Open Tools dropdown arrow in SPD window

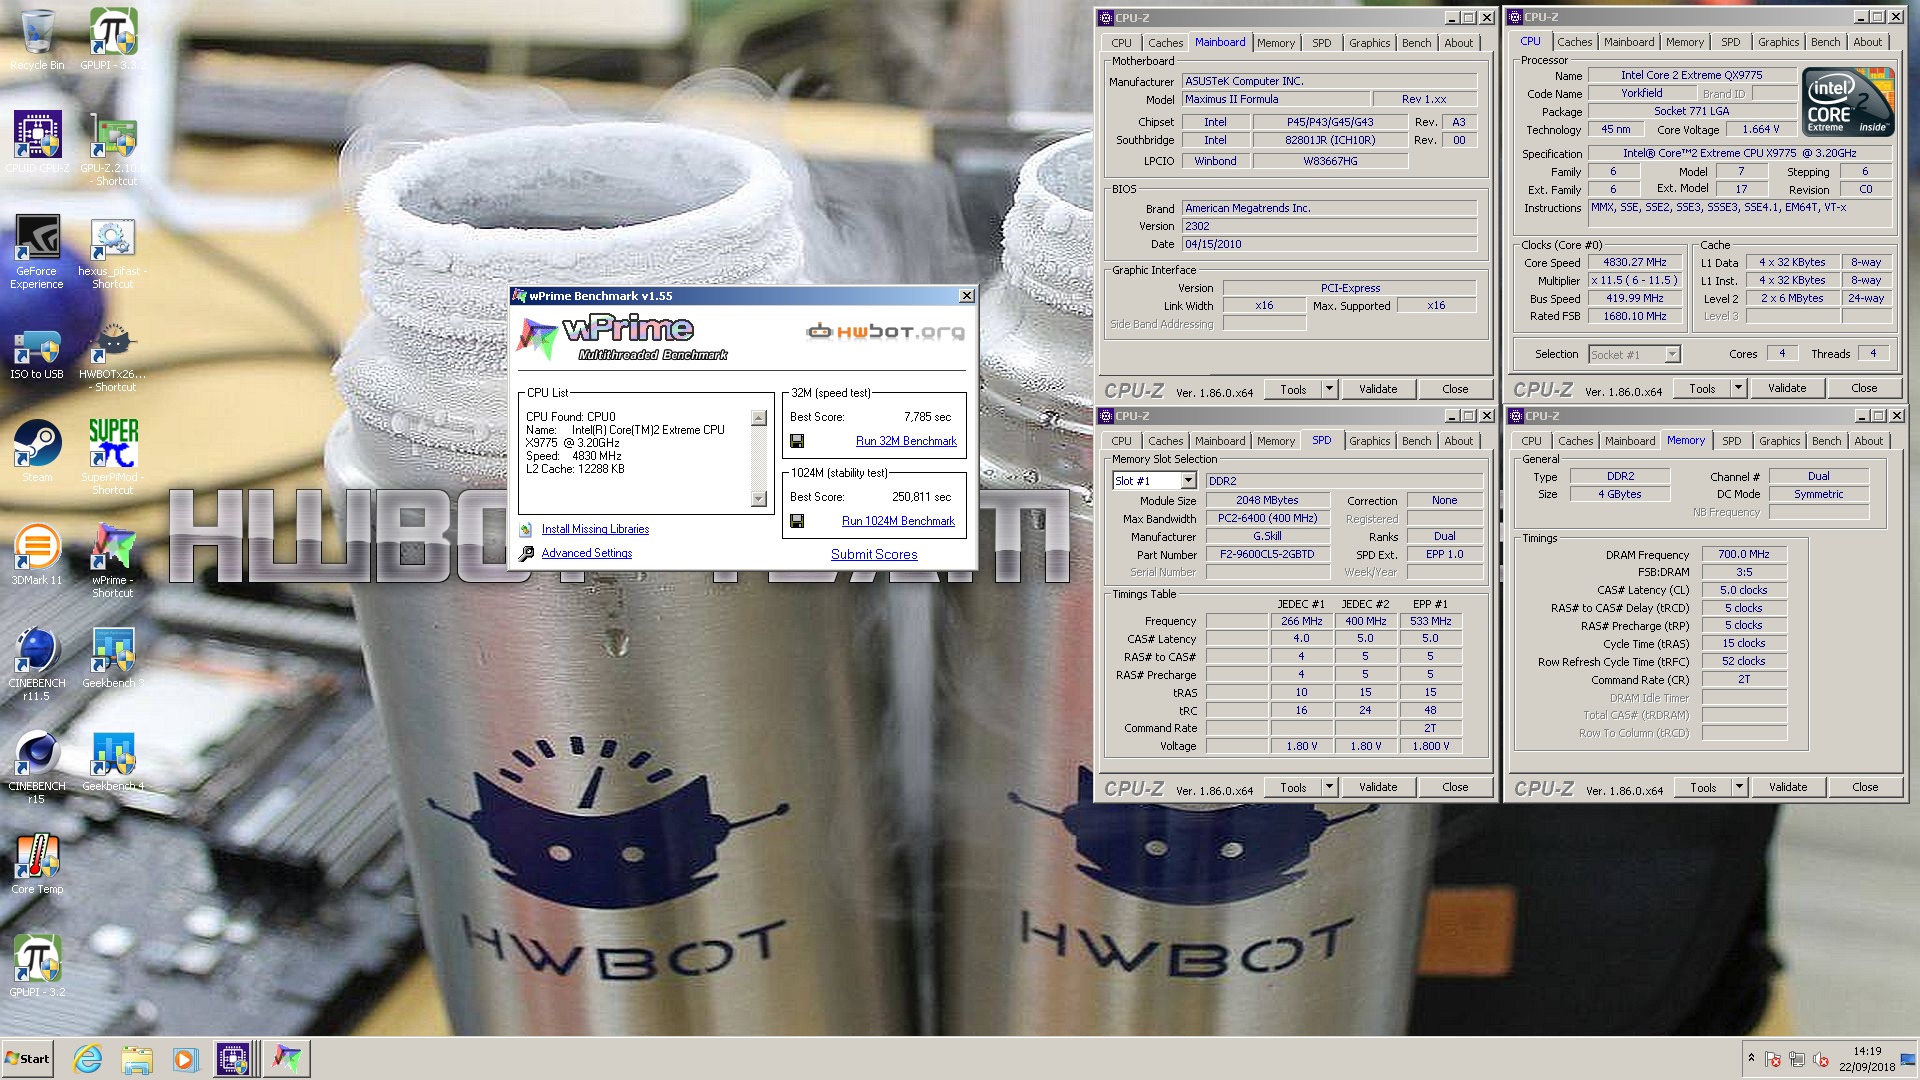click(x=1329, y=787)
